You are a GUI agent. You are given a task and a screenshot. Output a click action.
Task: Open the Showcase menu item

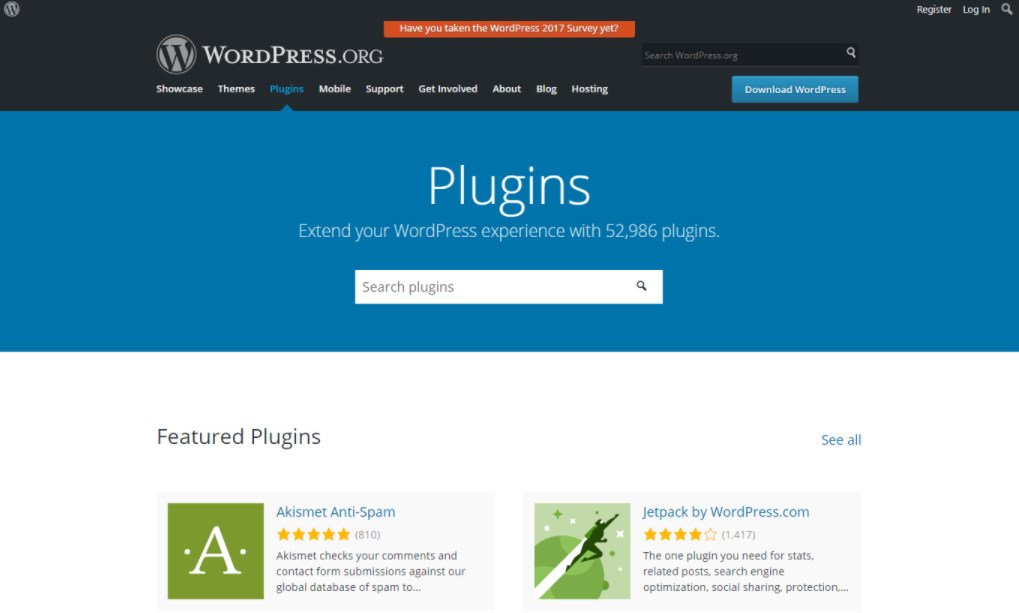[x=179, y=89]
